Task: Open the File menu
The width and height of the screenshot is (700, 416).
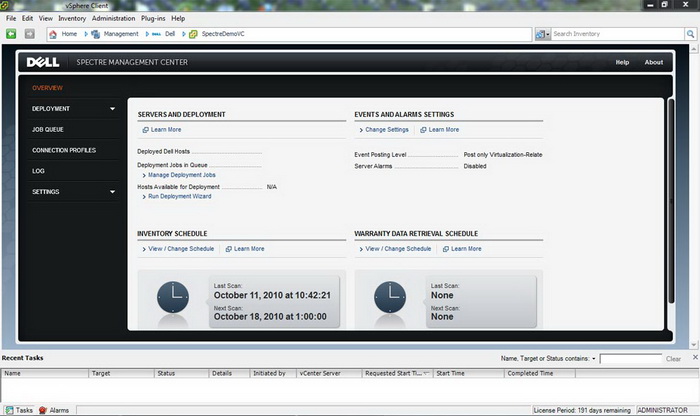Action: (x=11, y=18)
